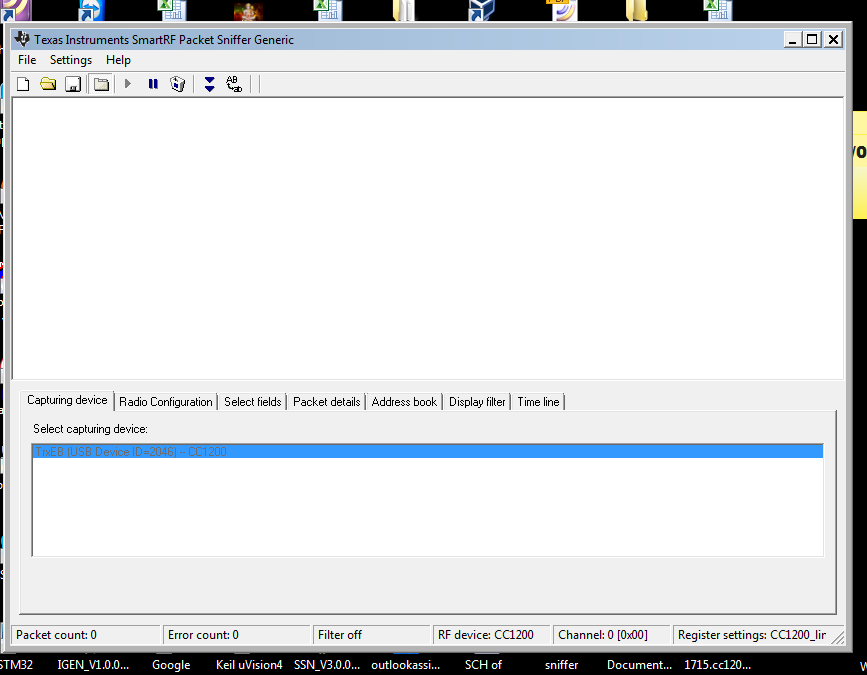Open SSN_V3.0.0 desktop file
867x675 pixels.
(x=327, y=664)
